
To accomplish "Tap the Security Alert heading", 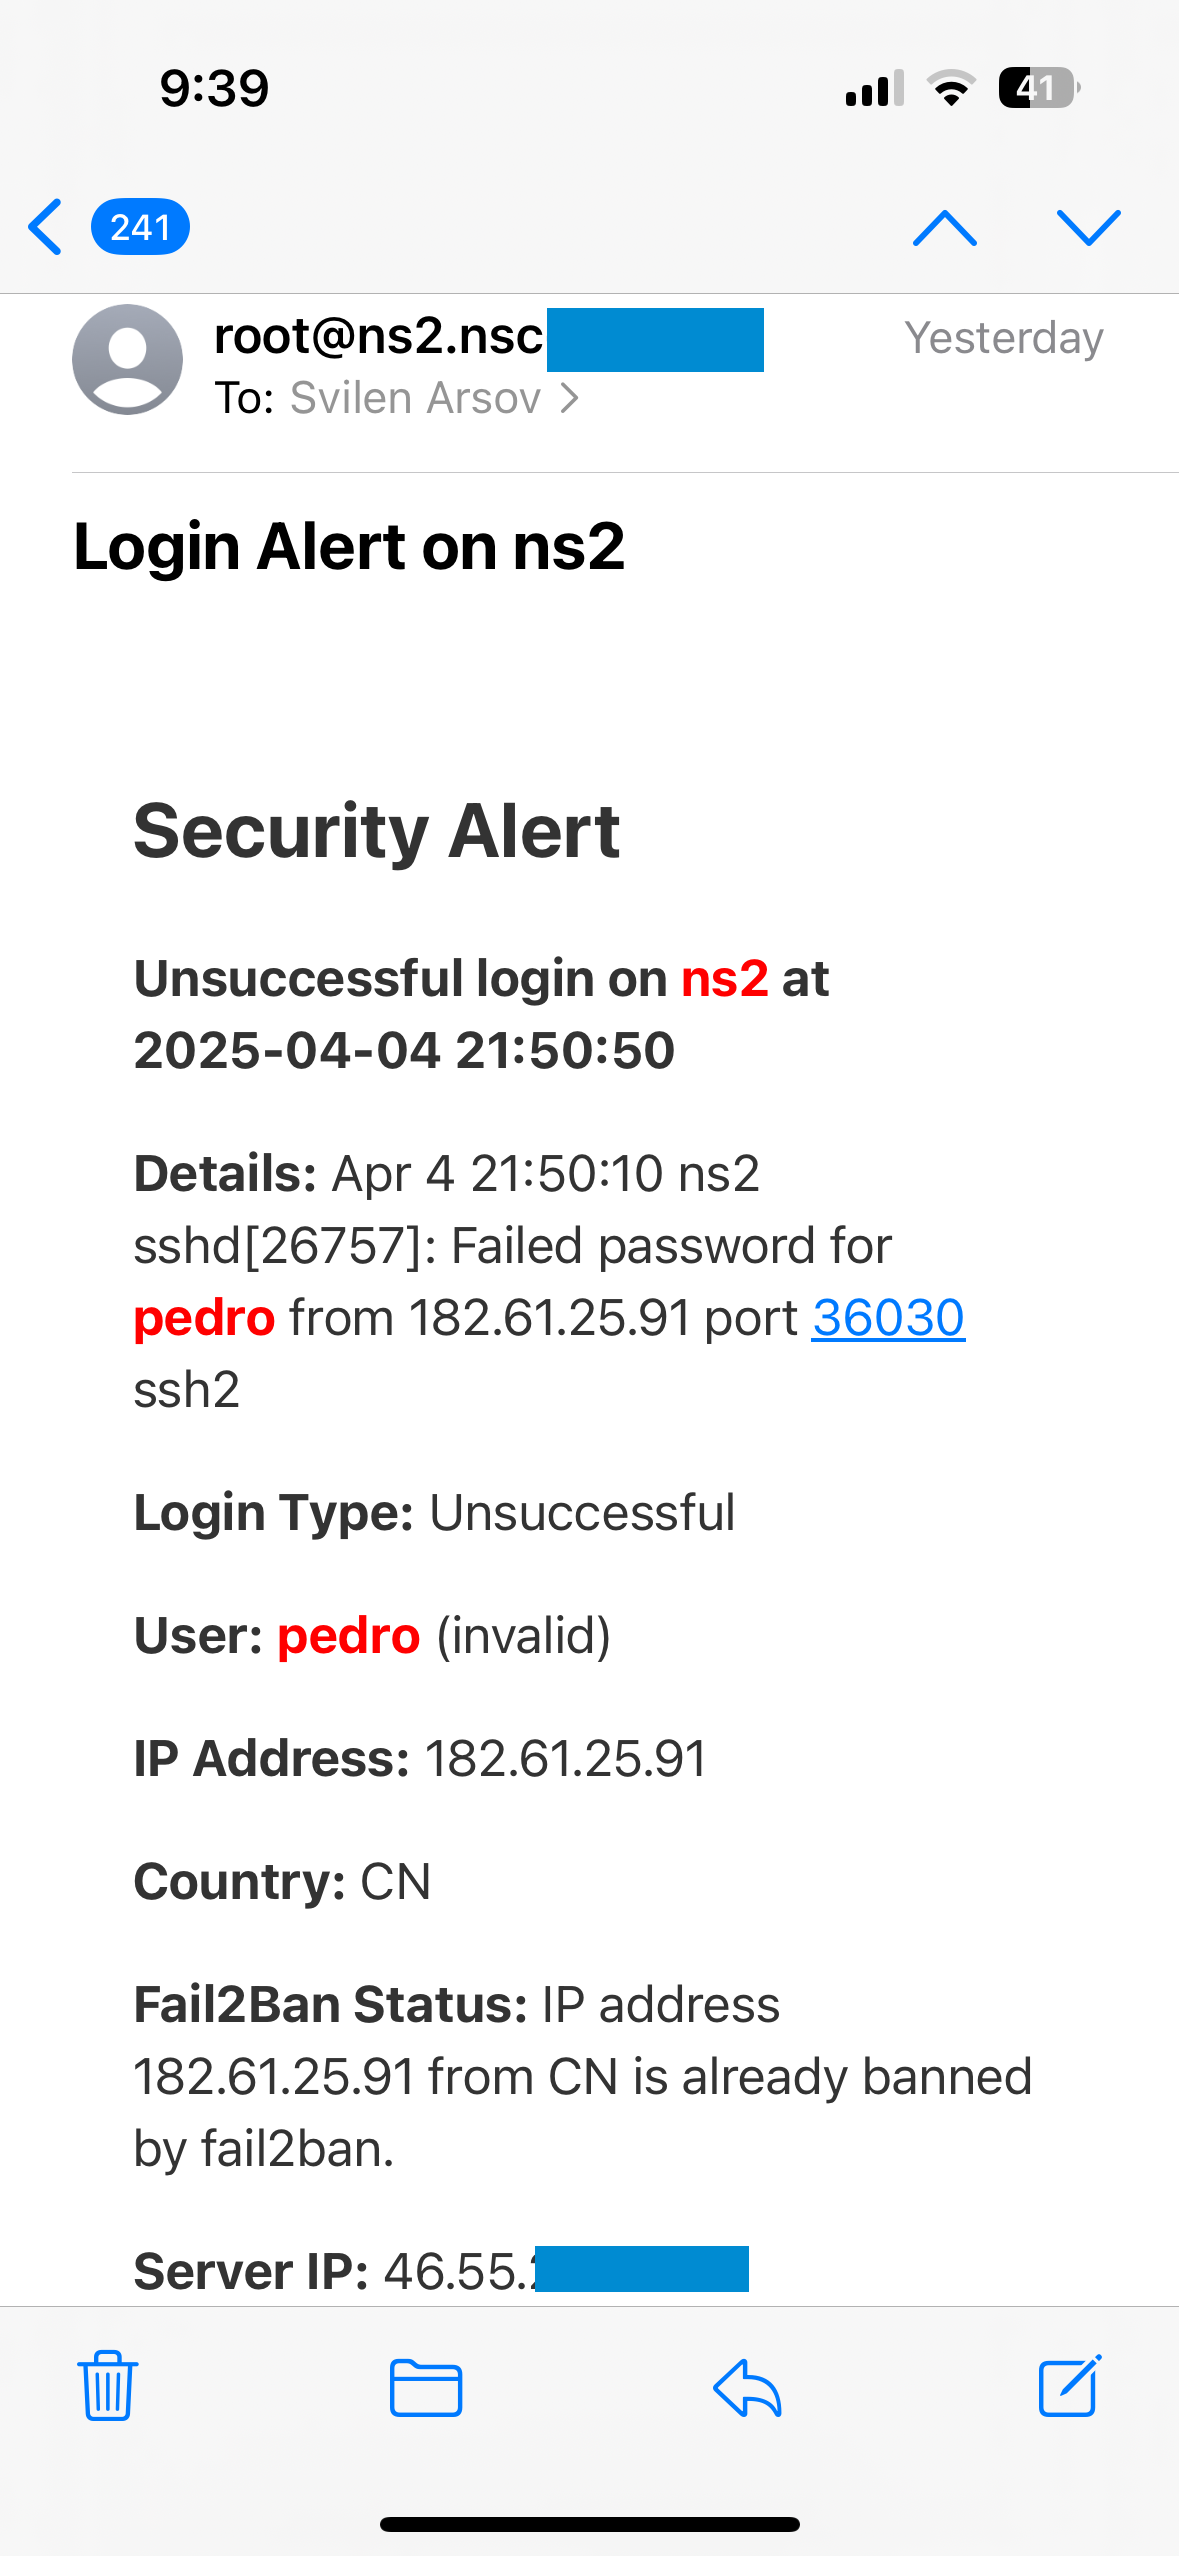I will [377, 832].
